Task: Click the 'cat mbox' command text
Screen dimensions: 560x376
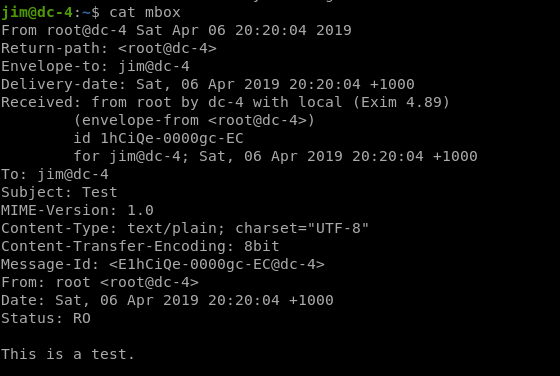Action: 145,12
